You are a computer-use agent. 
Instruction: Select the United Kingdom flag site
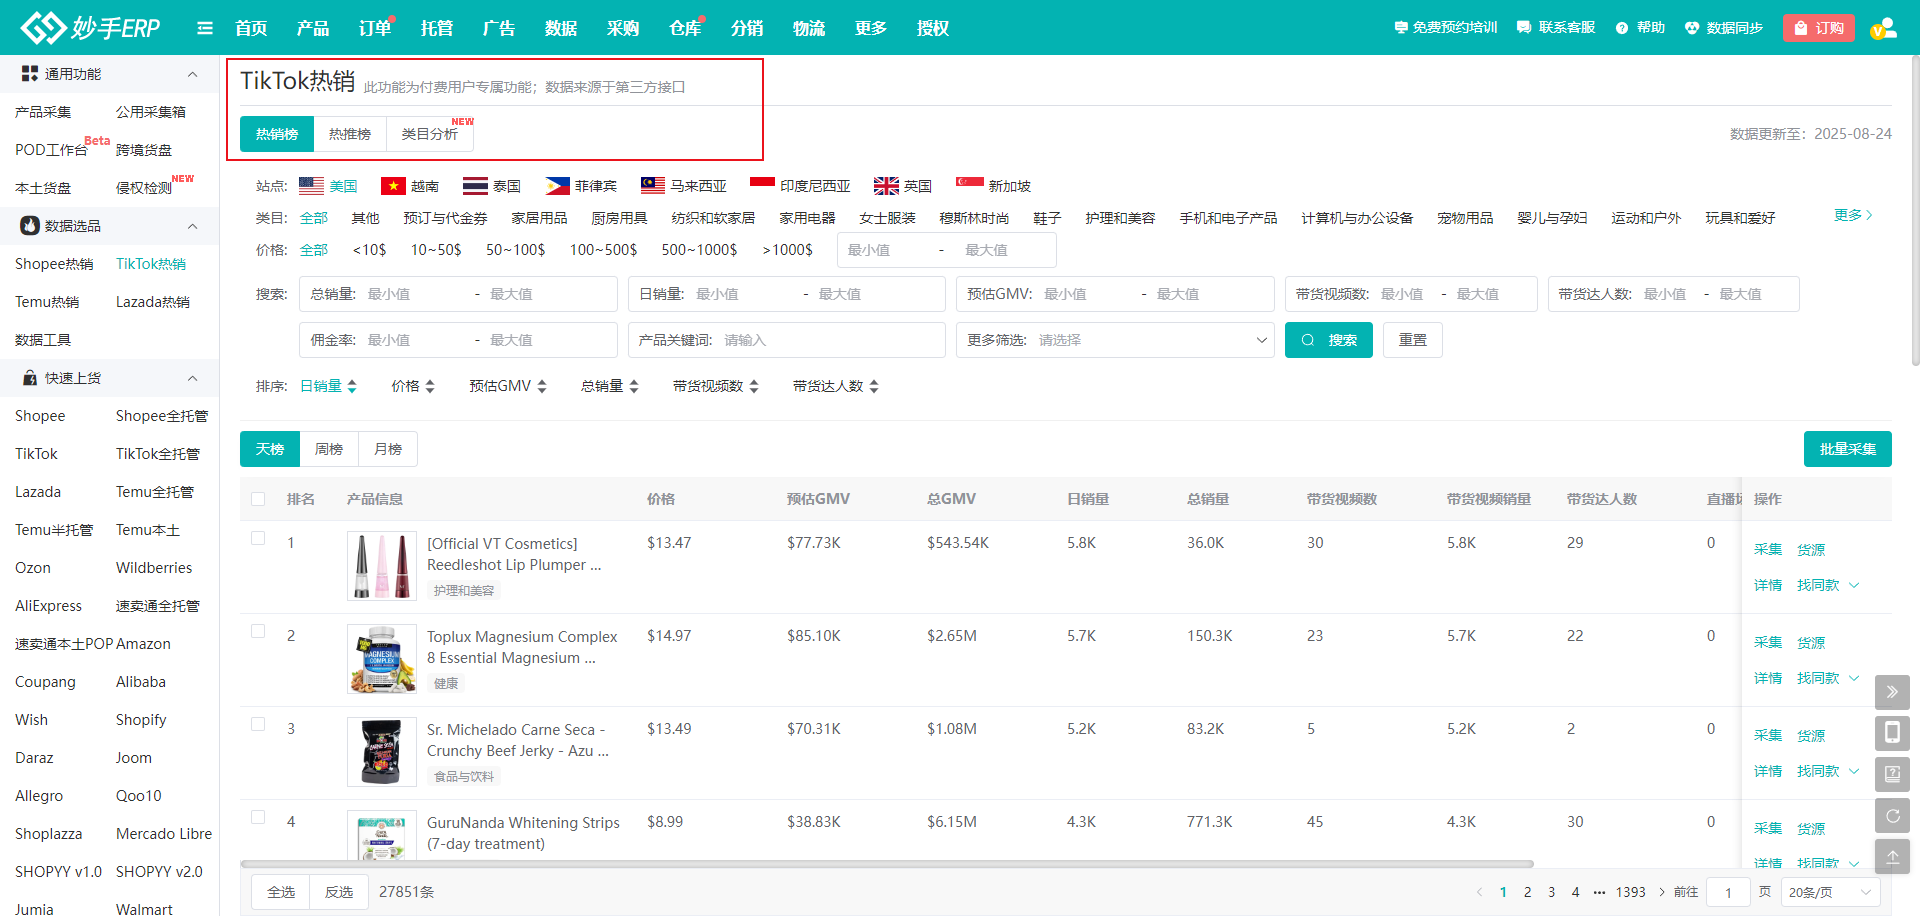point(886,186)
